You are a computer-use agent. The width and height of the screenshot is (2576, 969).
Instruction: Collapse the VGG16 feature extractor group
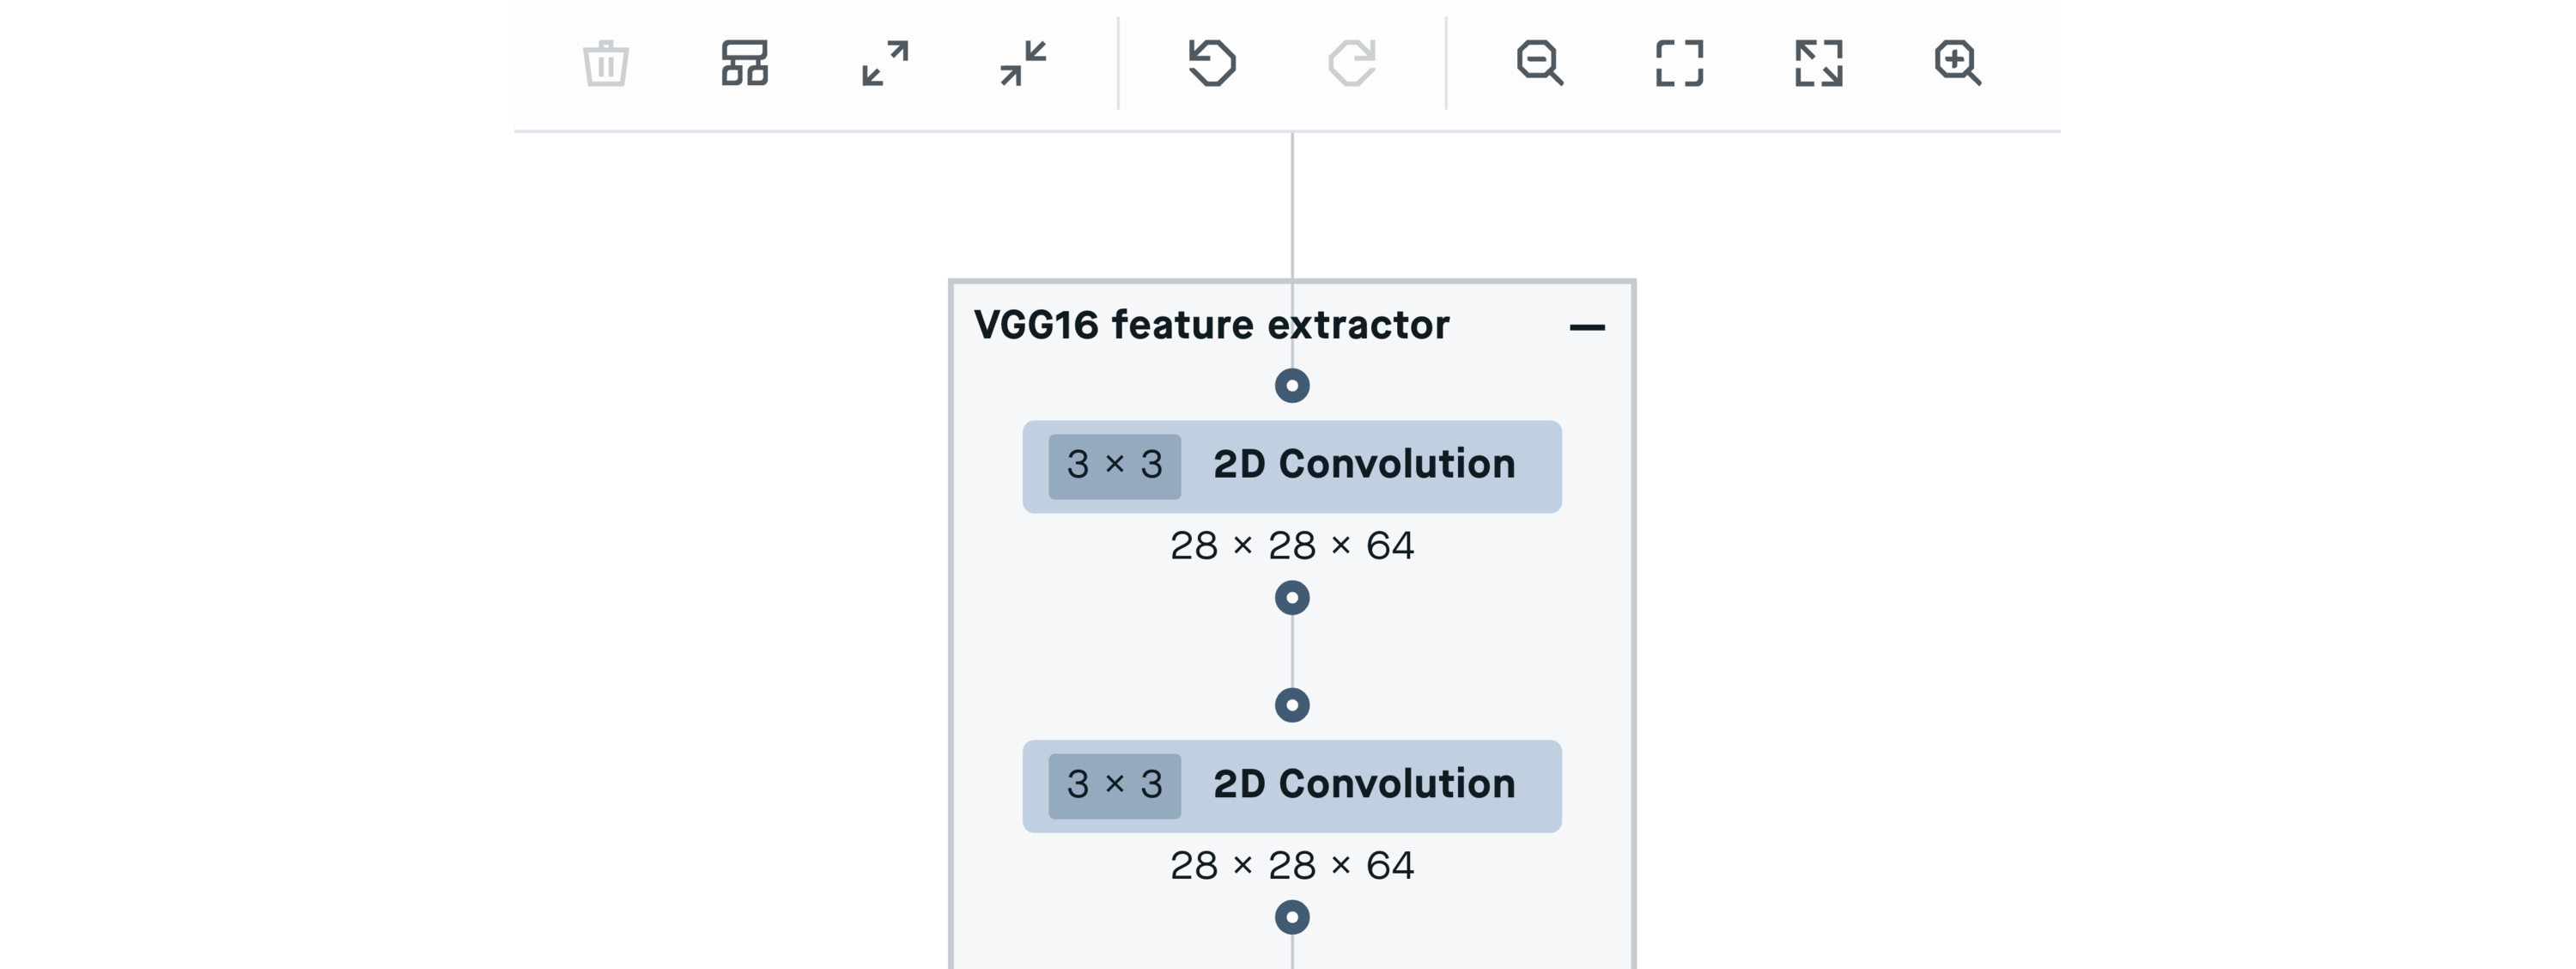tap(1587, 327)
